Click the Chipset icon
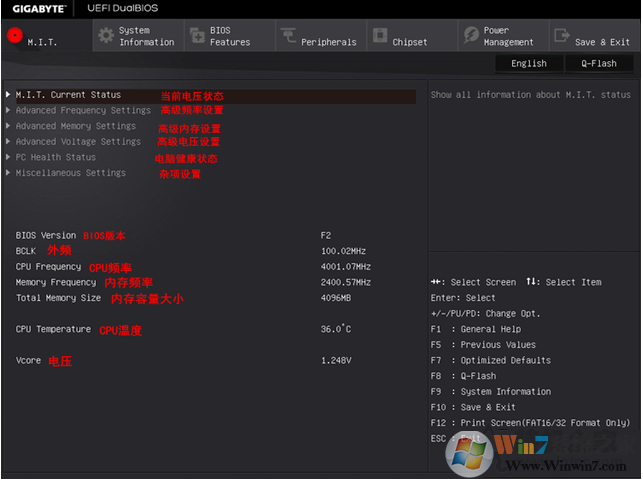 pyautogui.click(x=380, y=35)
